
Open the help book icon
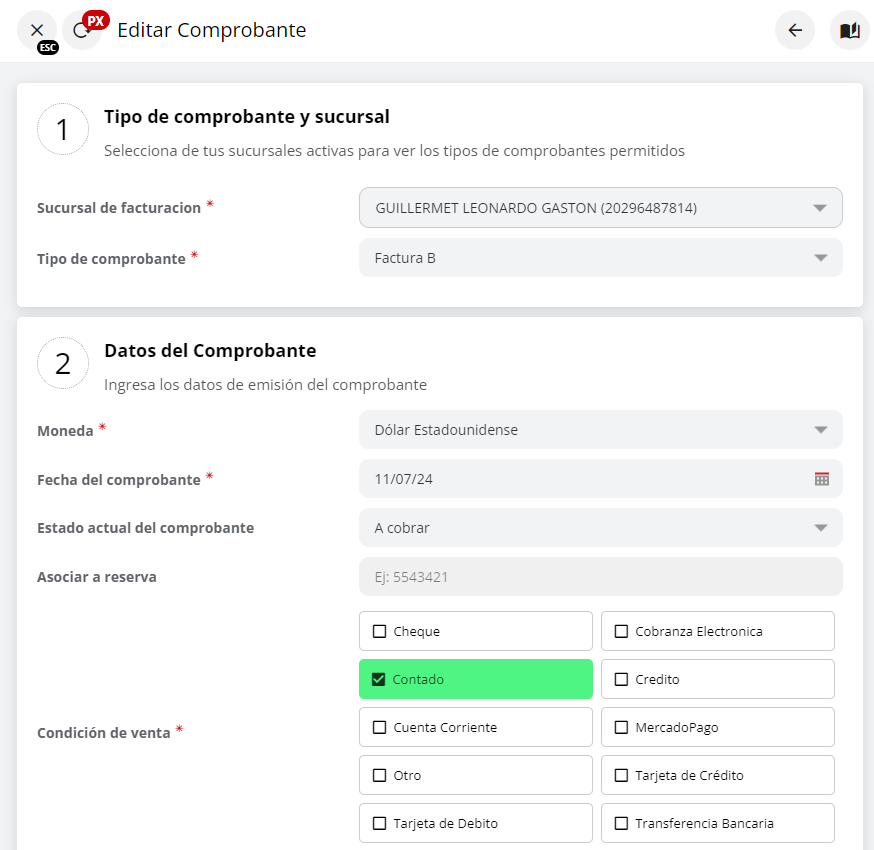click(x=850, y=30)
